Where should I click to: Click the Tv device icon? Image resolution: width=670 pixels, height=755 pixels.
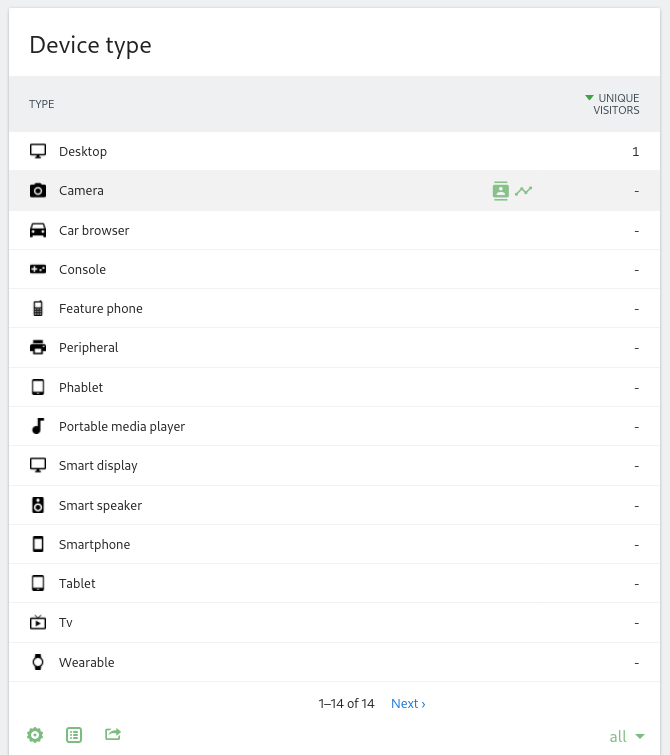38,623
